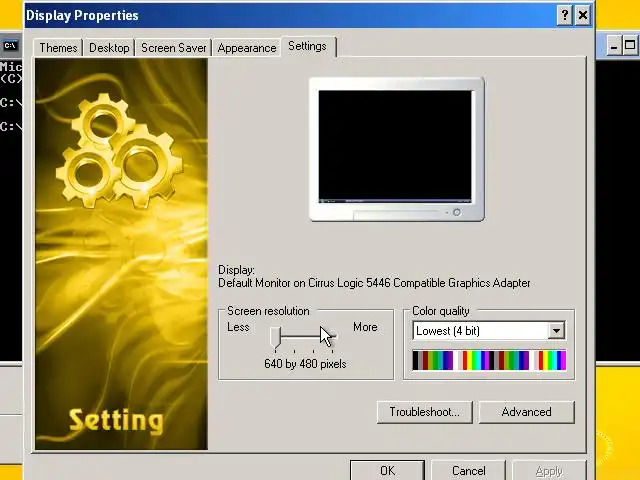Image resolution: width=640 pixels, height=480 pixels.
Task: Open the Color quality dropdown
Action: tap(489, 331)
